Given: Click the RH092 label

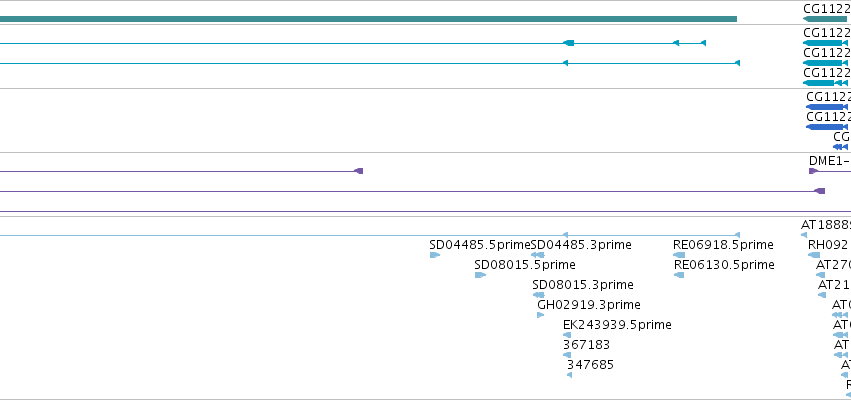Looking at the screenshot, I should (828, 245).
